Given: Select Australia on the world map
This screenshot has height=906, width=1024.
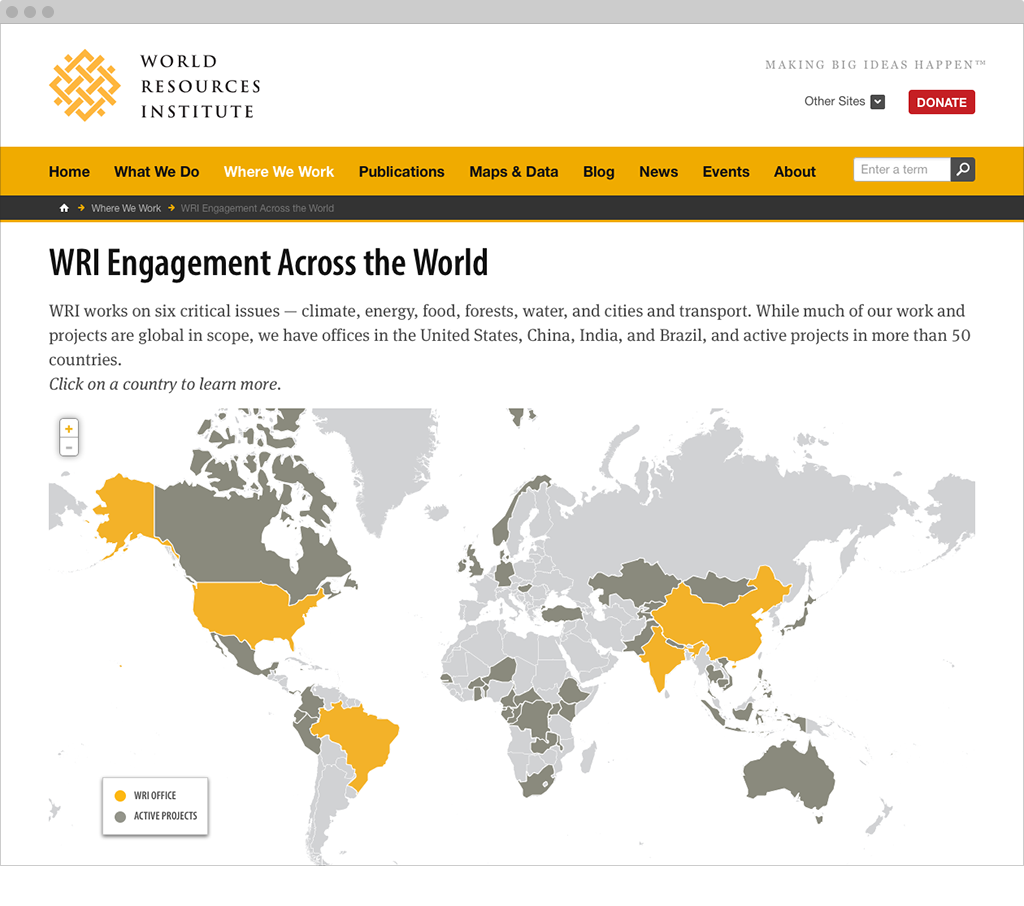Looking at the screenshot, I should (x=790, y=774).
